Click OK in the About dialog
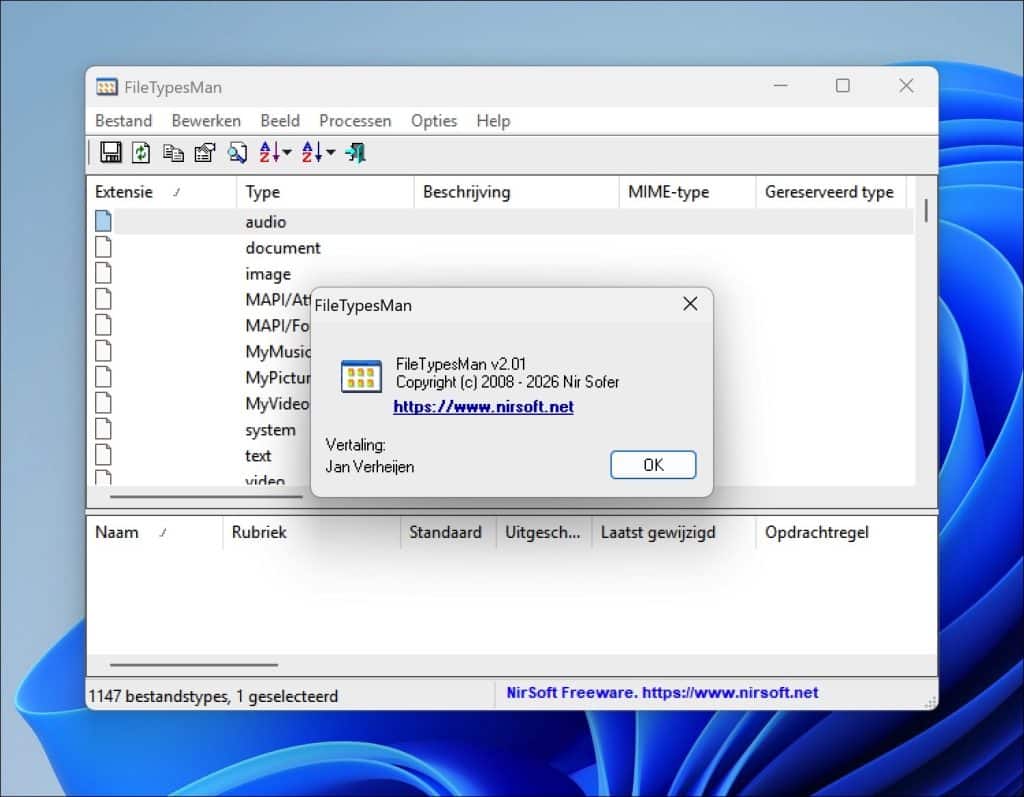Viewport: 1024px width, 797px height. click(653, 464)
